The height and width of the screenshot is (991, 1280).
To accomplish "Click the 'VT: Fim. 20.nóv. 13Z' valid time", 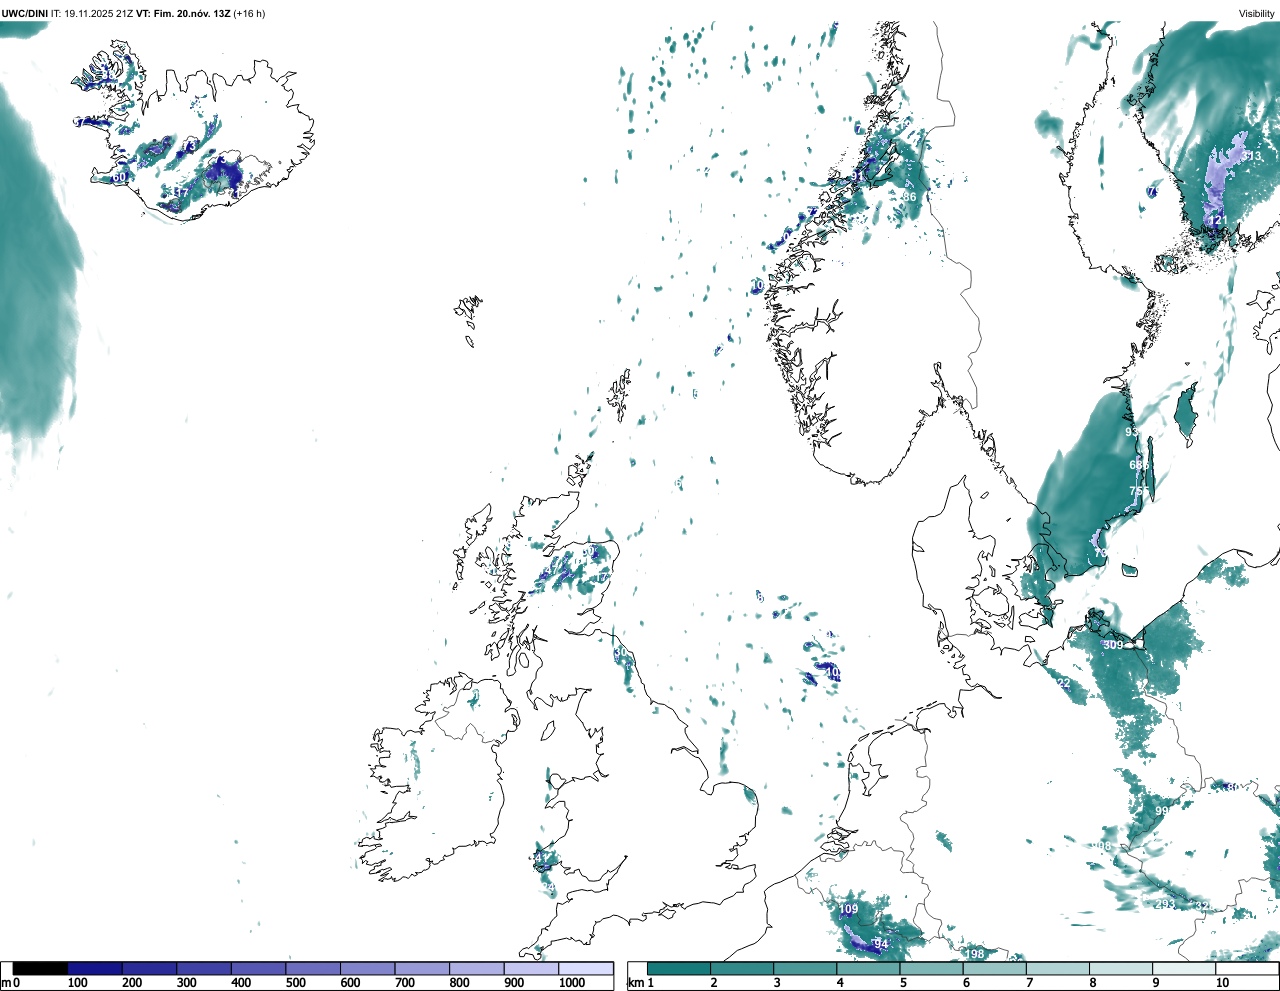I will tap(183, 14).
